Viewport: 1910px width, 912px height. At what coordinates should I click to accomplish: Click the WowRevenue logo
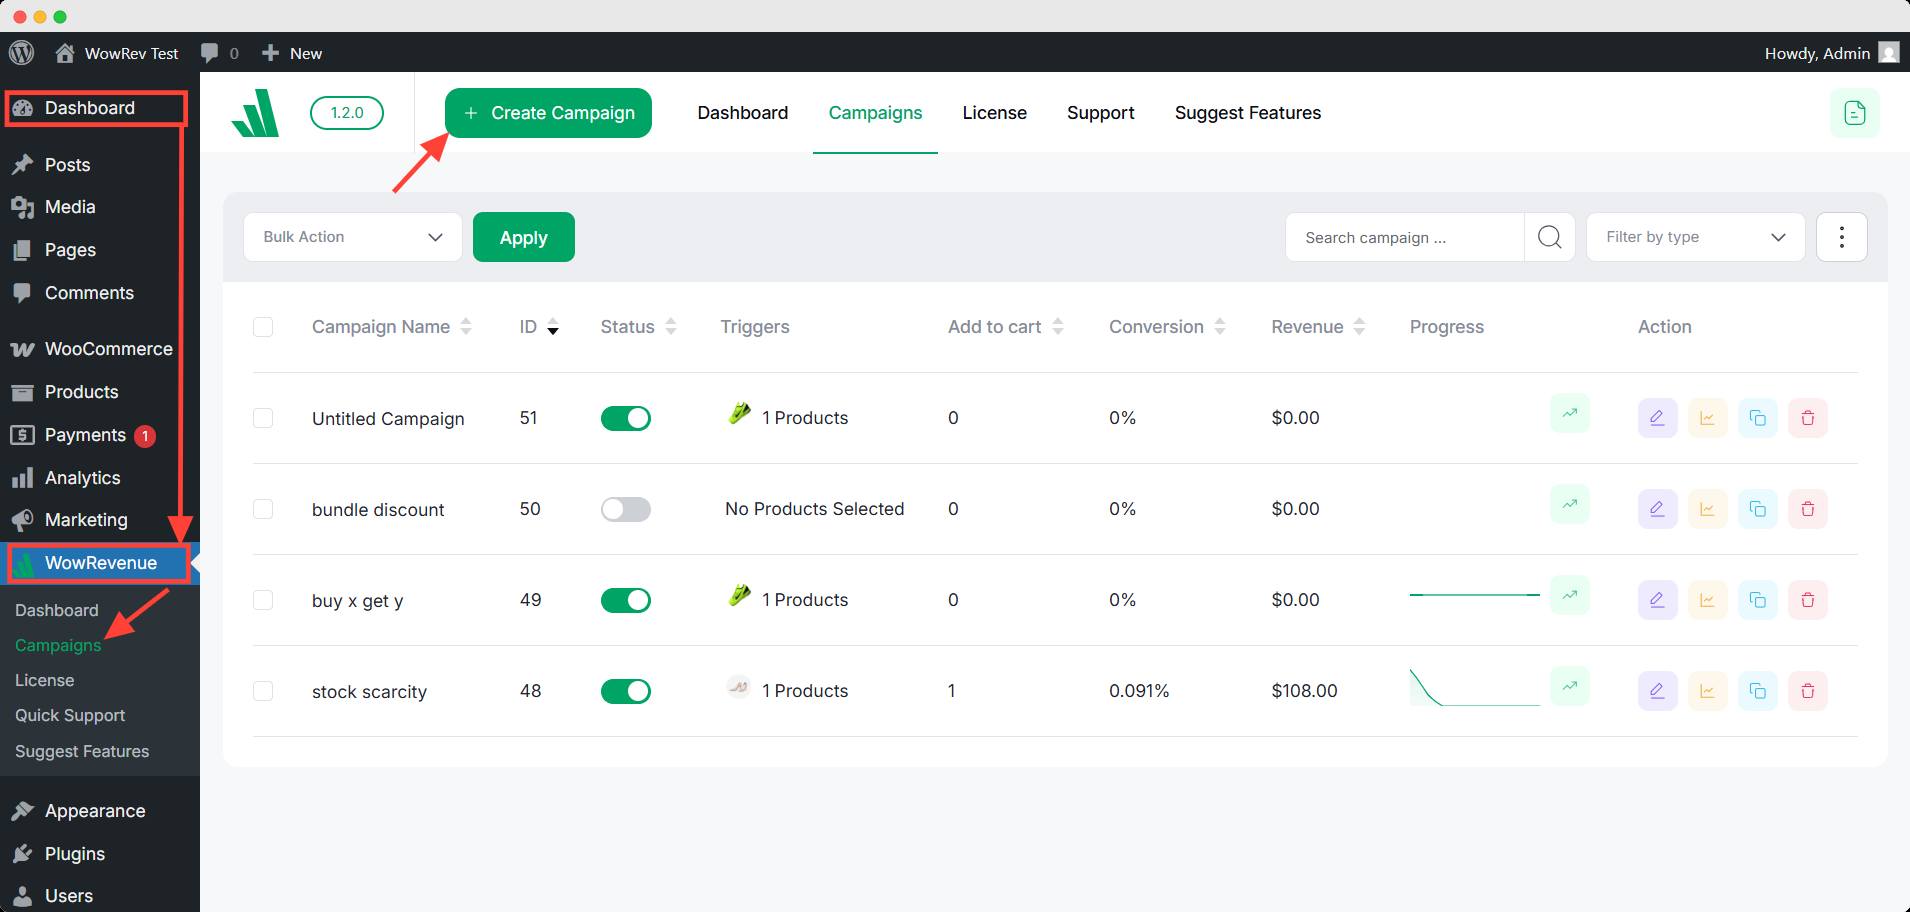pos(255,113)
